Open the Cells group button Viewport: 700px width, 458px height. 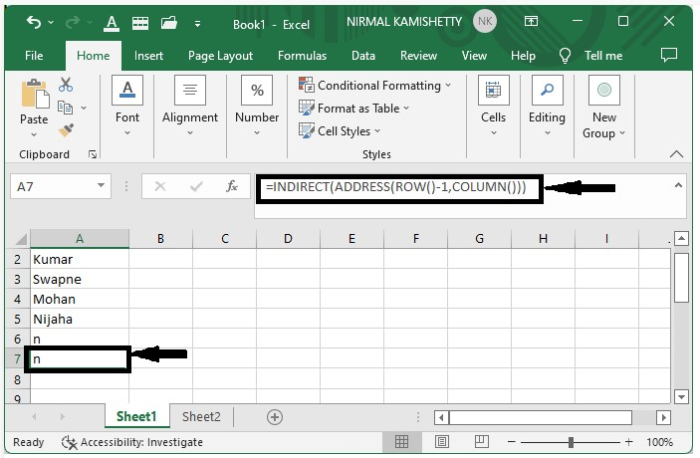493,106
